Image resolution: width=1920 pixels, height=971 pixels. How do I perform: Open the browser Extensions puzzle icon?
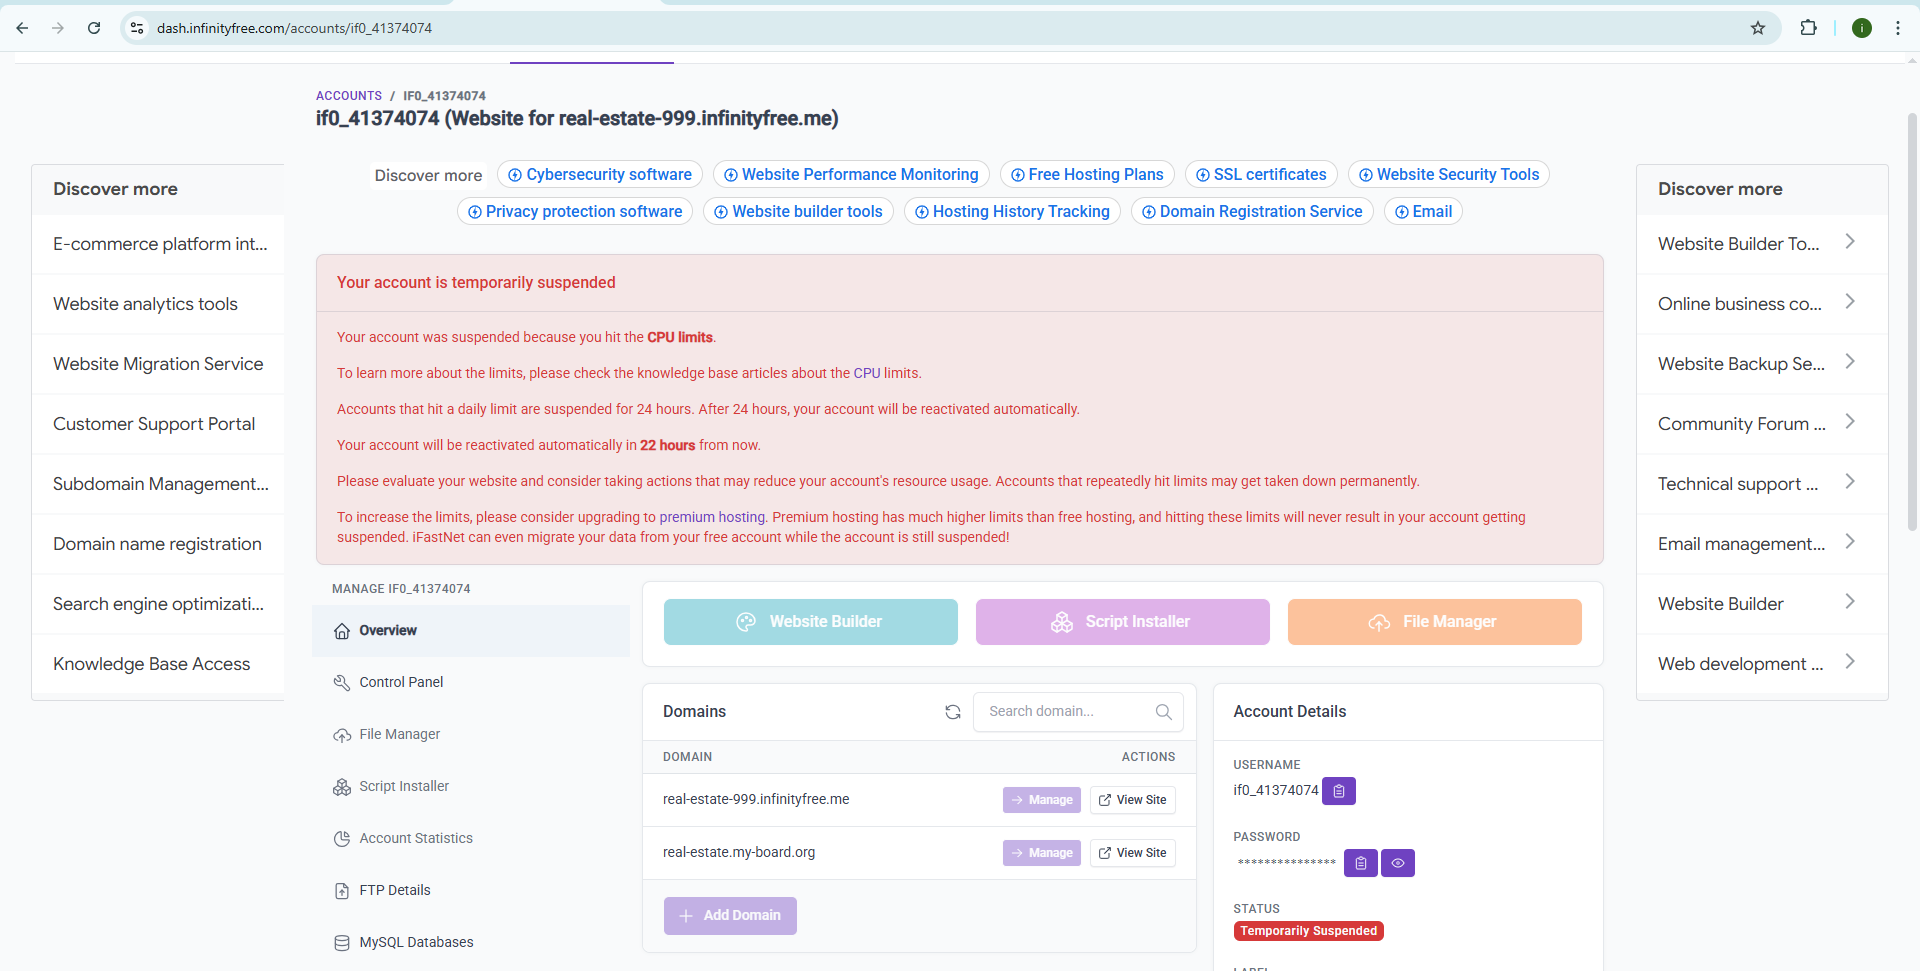pyautogui.click(x=1808, y=28)
